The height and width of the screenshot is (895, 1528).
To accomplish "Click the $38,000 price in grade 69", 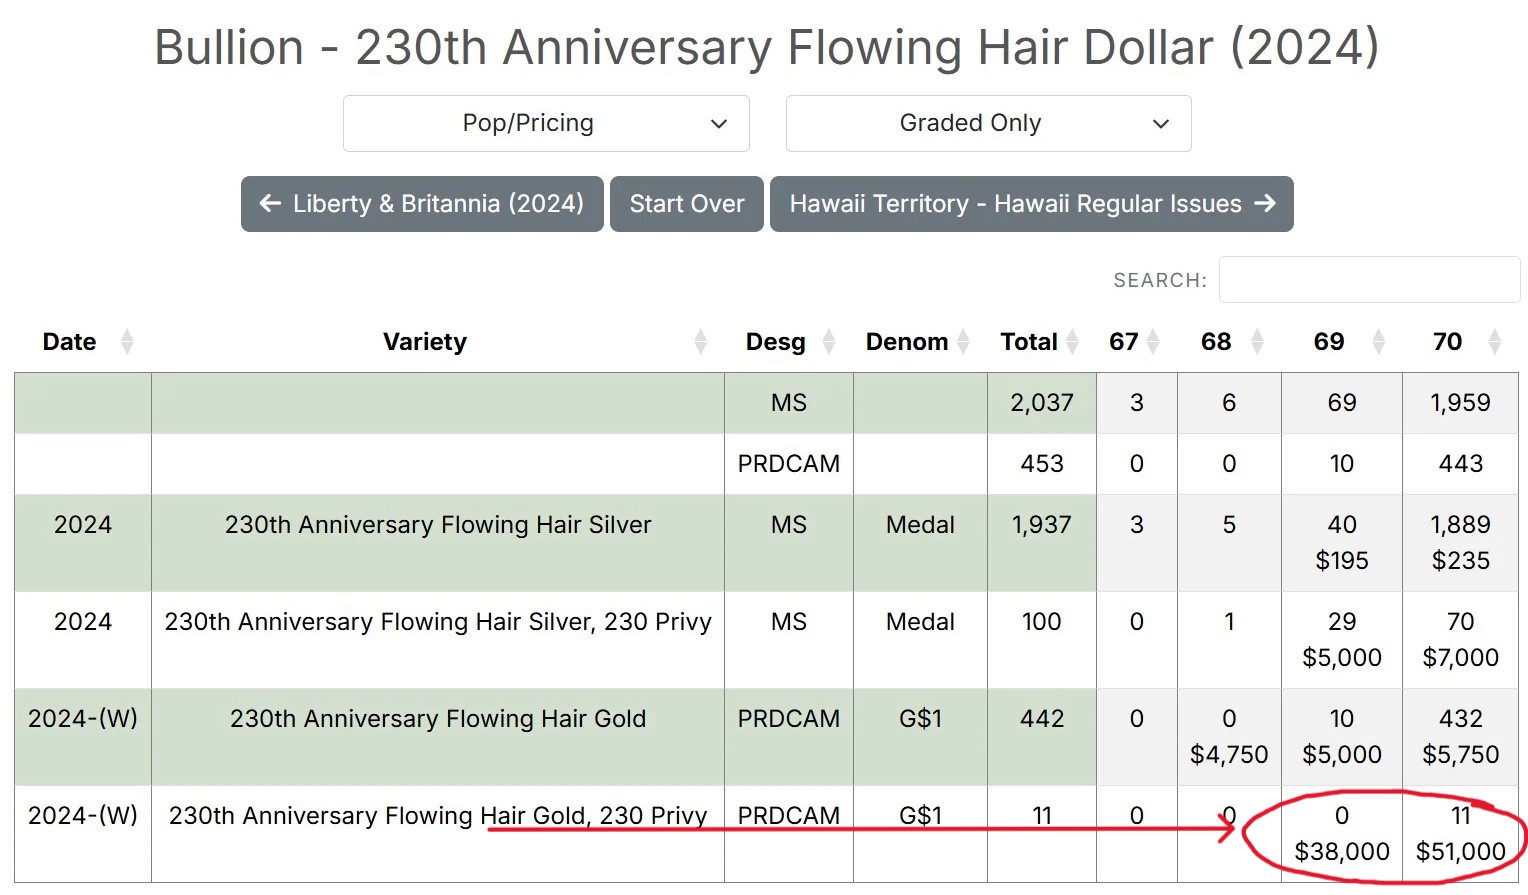I will [x=1341, y=851].
